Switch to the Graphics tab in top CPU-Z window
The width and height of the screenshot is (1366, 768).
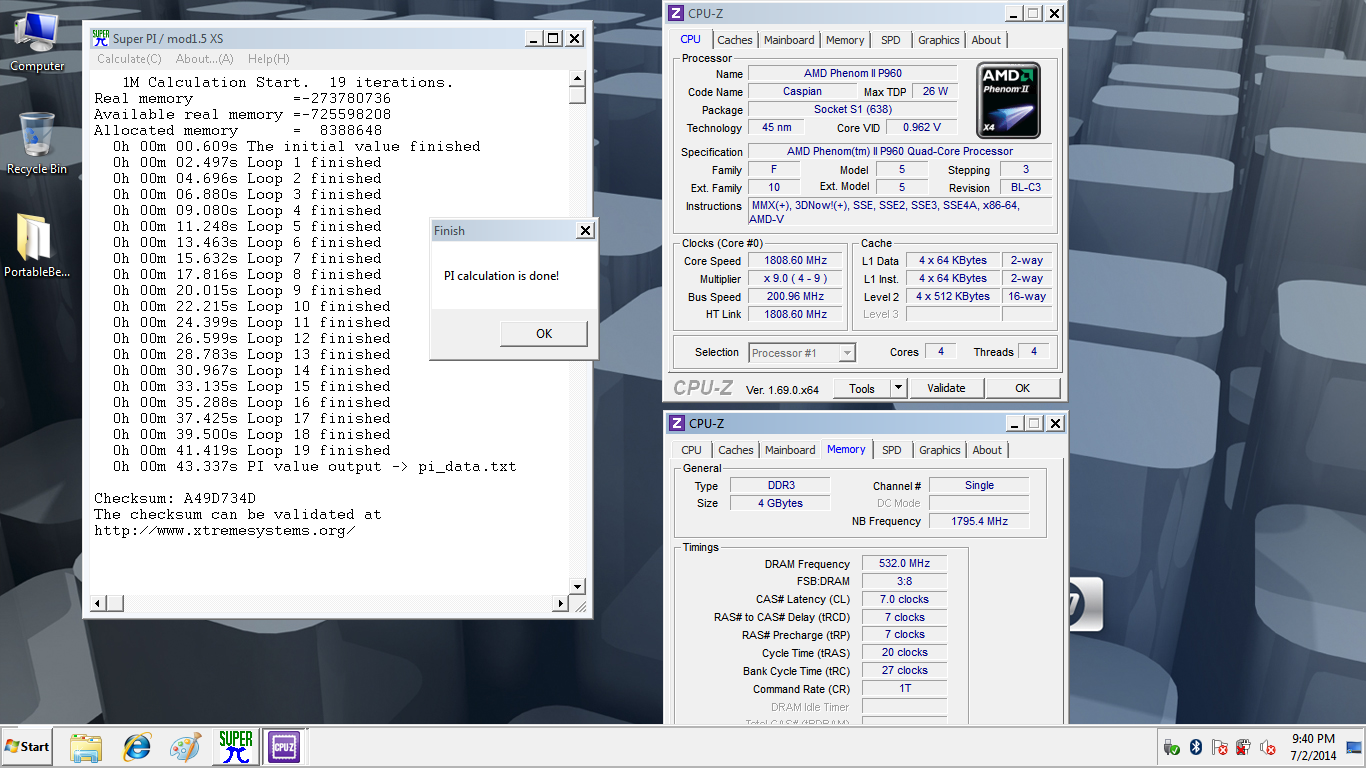[939, 40]
